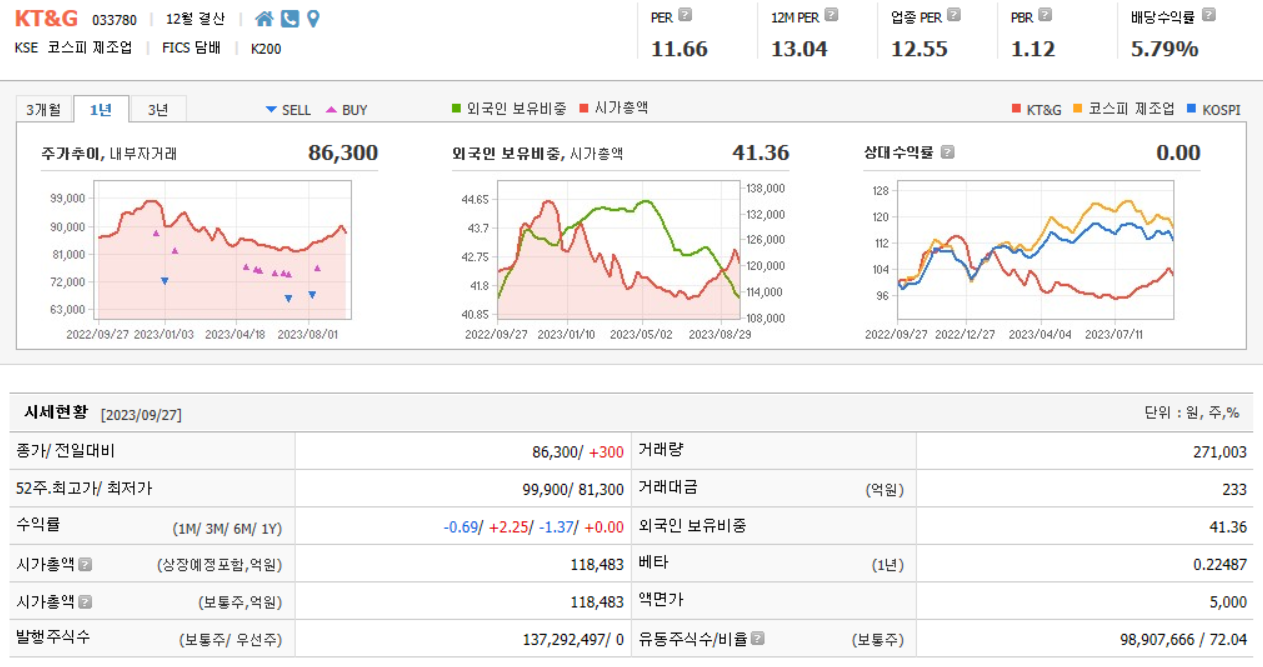This screenshot has width=1263, height=667.
Task: Click the red 시가총액 legend swatch
Action: tap(584, 108)
